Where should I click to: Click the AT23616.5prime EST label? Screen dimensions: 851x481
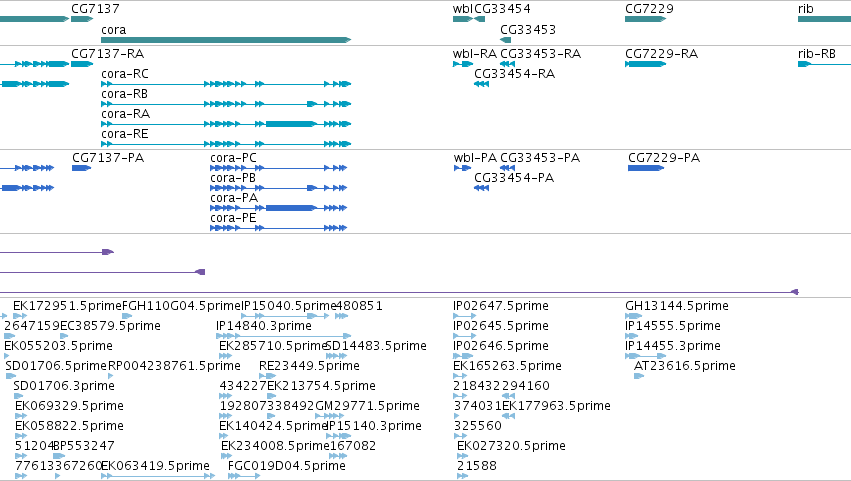[684, 366]
